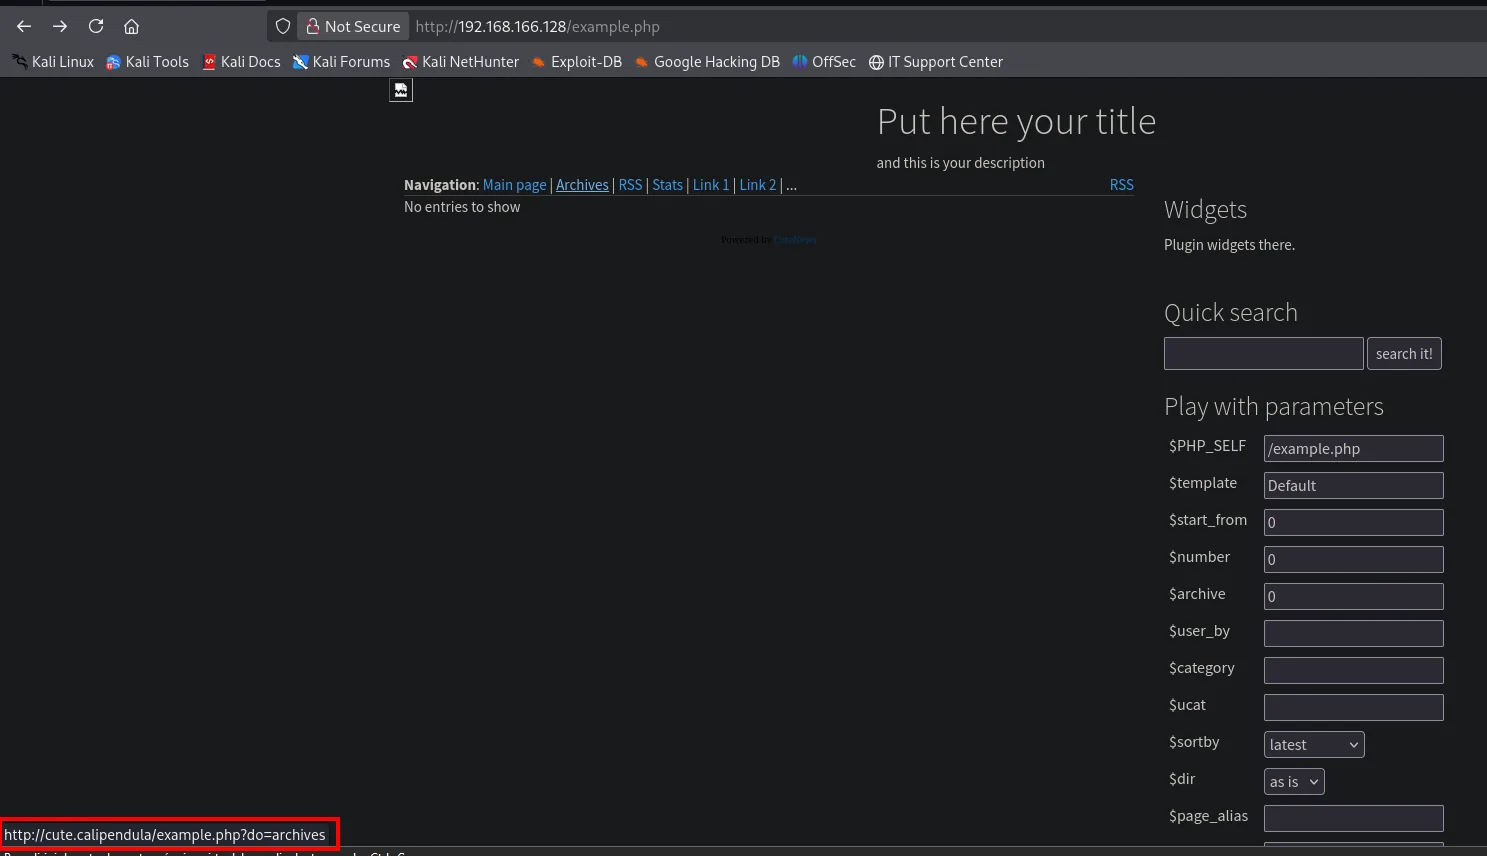Click the "No entries to show" message
This screenshot has width=1487, height=856.
click(462, 207)
